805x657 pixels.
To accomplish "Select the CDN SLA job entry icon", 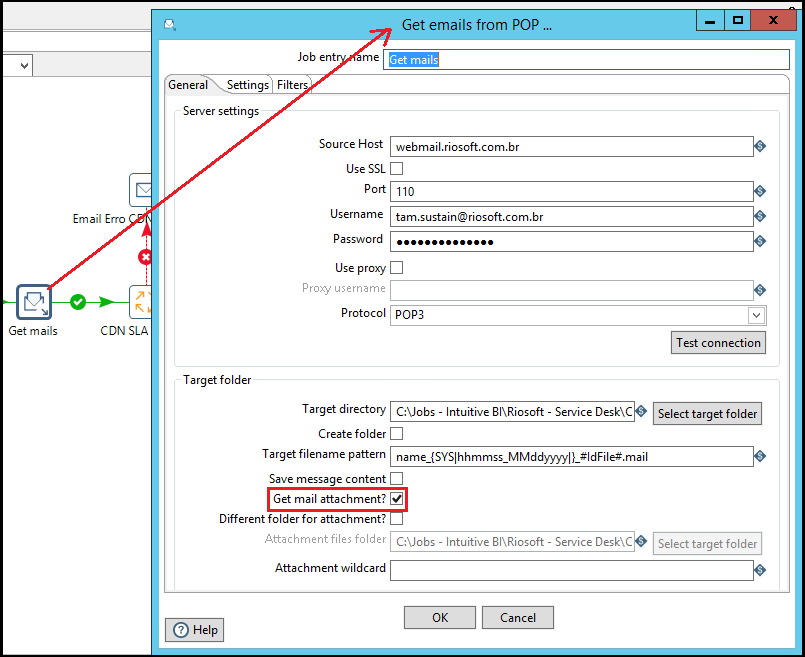I will click(141, 301).
